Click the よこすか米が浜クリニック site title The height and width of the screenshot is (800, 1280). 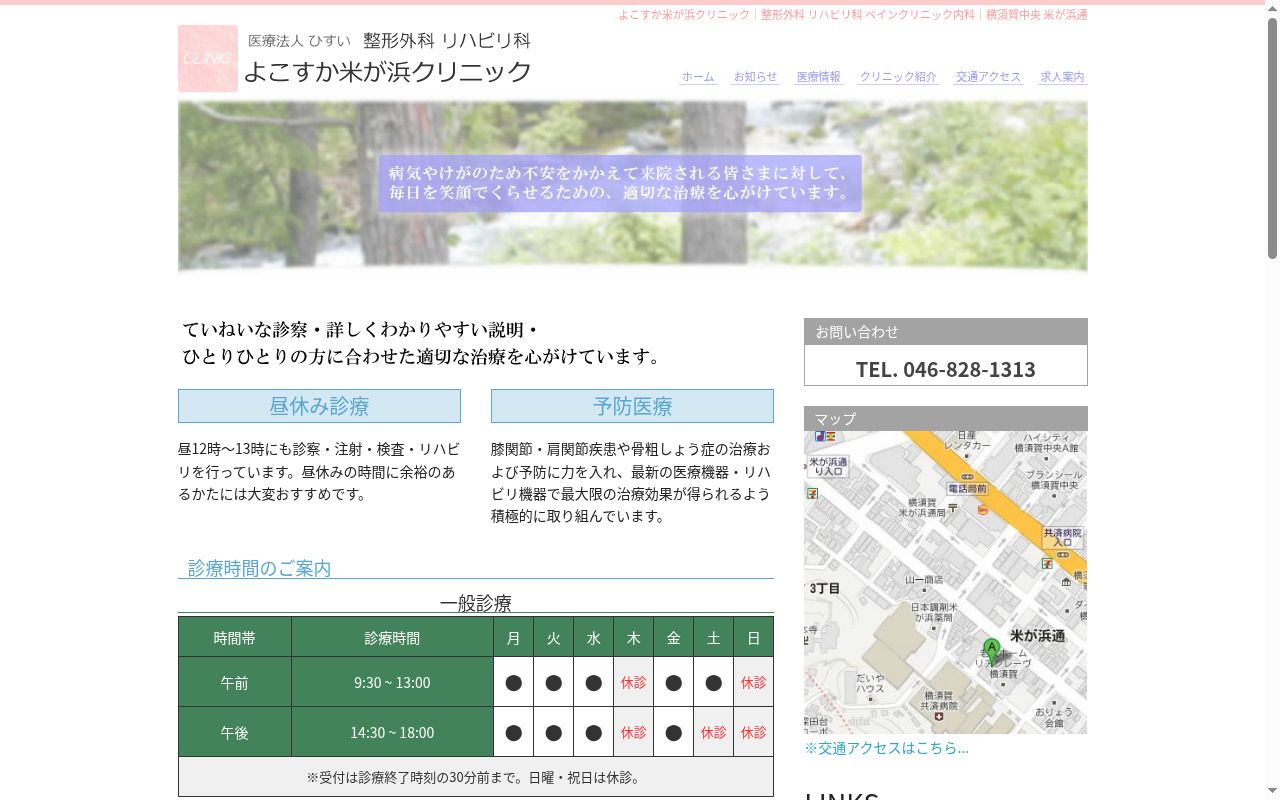[388, 72]
